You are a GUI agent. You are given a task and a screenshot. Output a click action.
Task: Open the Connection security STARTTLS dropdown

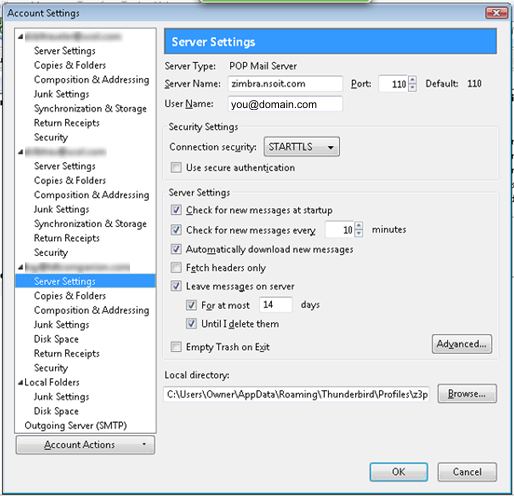(302, 147)
